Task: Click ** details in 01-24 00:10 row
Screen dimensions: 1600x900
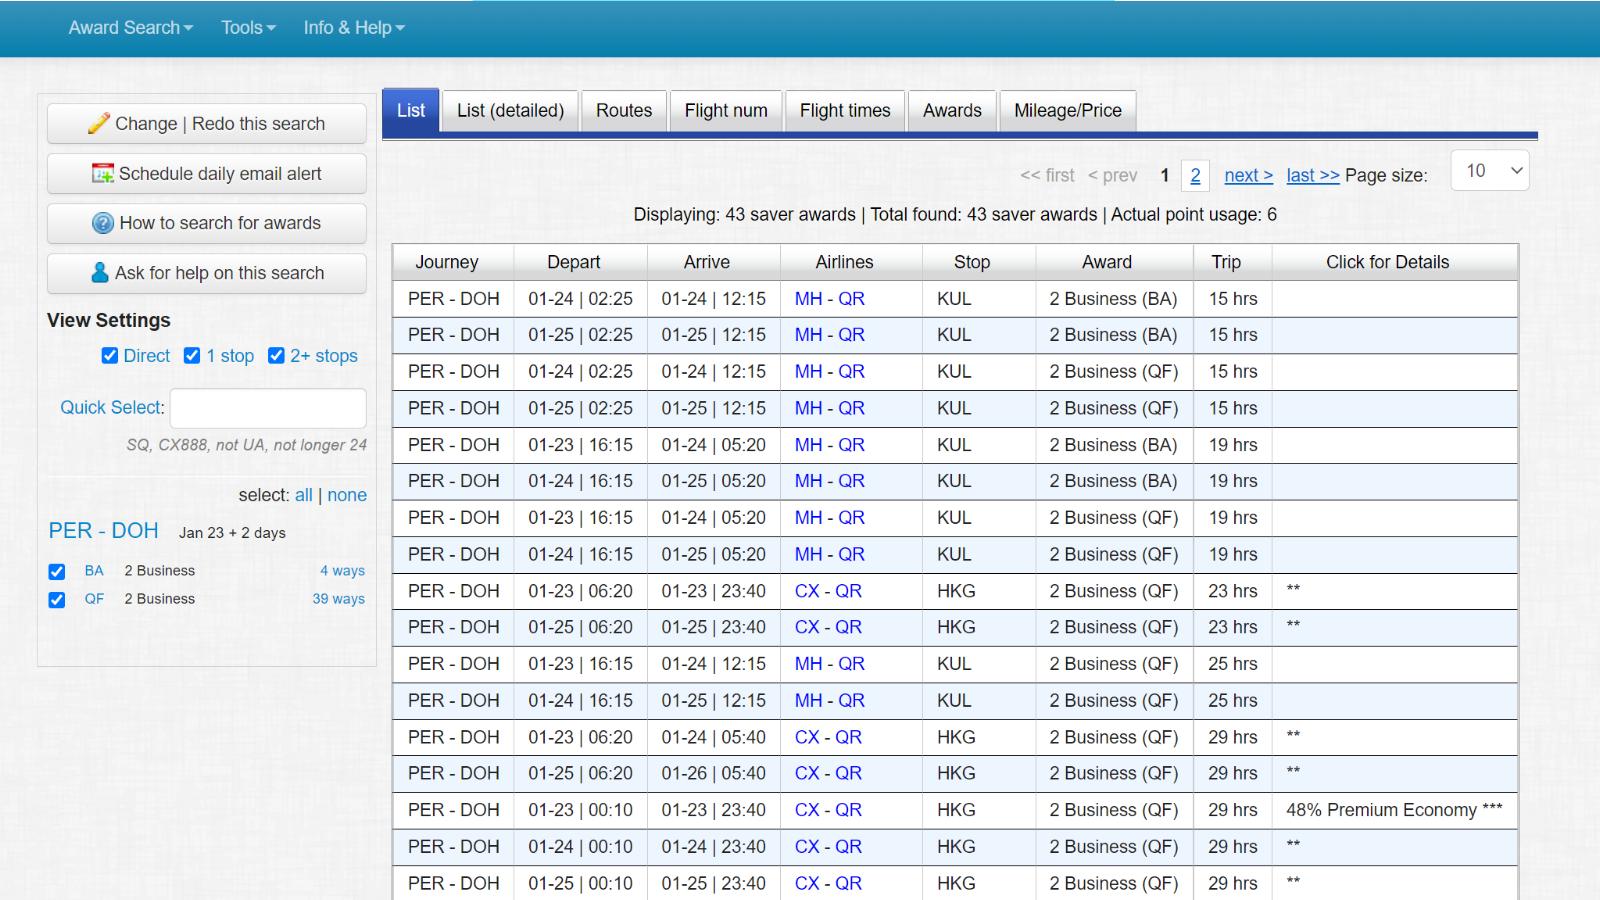Action: [1293, 845]
